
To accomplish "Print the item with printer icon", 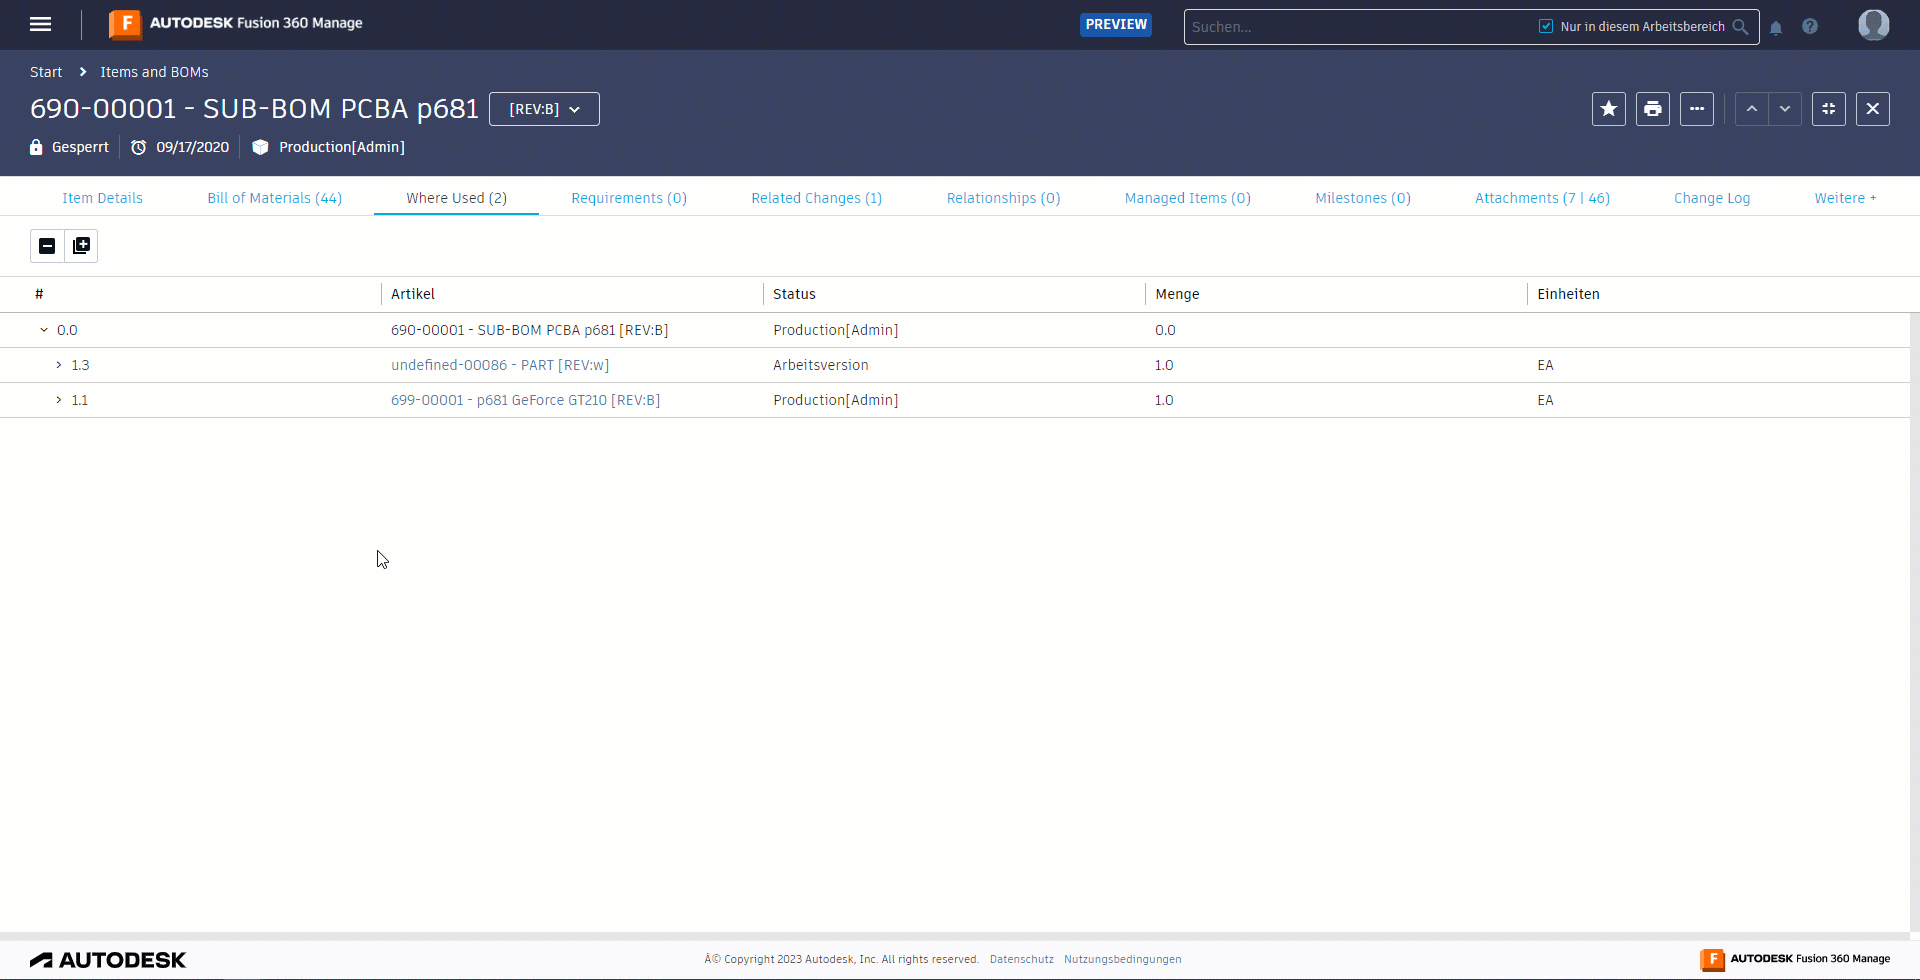I will tap(1653, 109).
